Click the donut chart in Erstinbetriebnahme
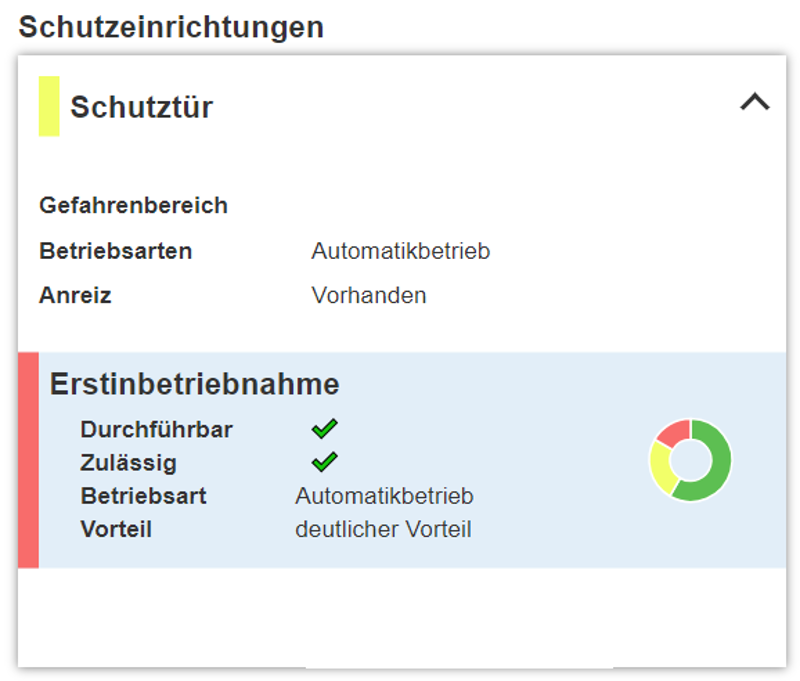800x681 pixels. pos(690,459)
